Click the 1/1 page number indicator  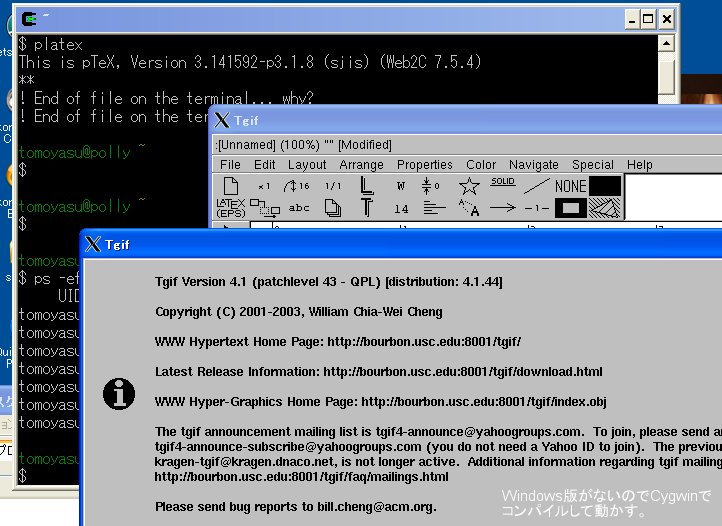333,186
